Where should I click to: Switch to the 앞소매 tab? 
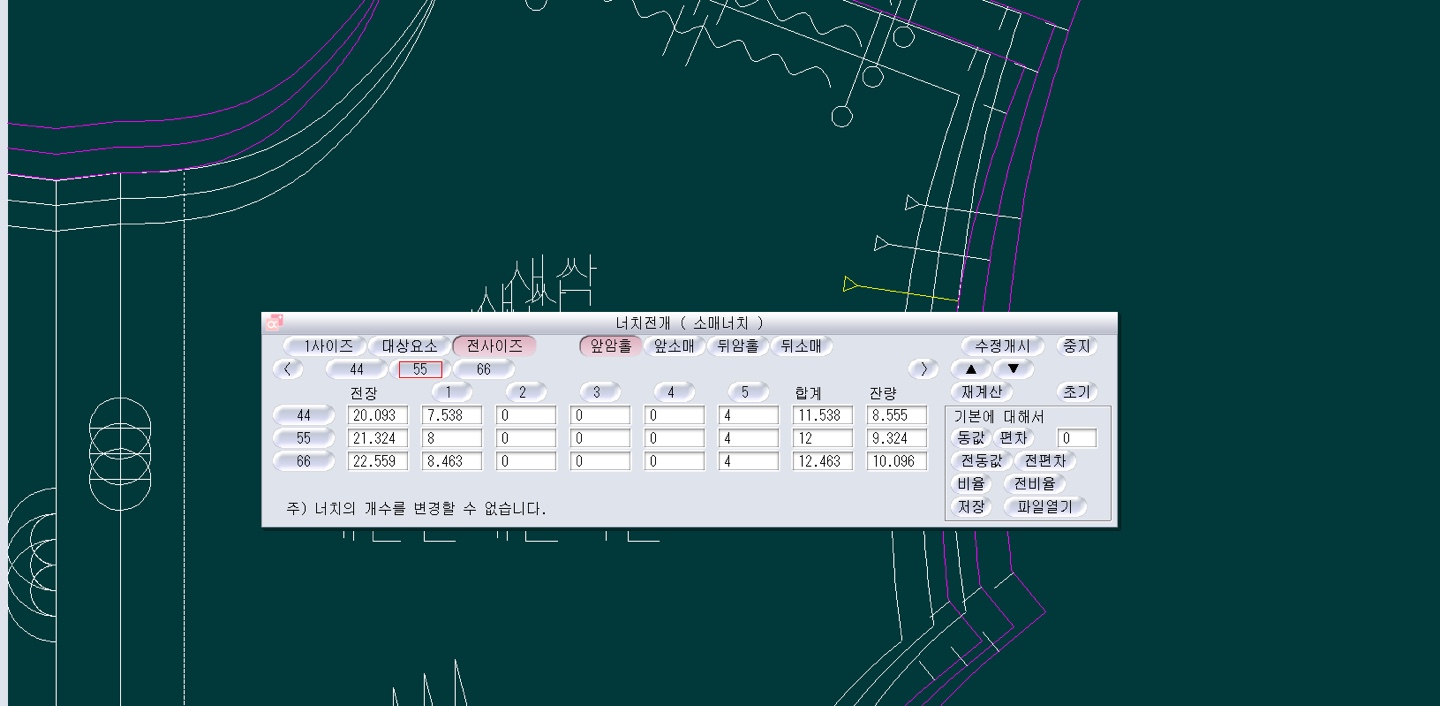tap(674, 346)
